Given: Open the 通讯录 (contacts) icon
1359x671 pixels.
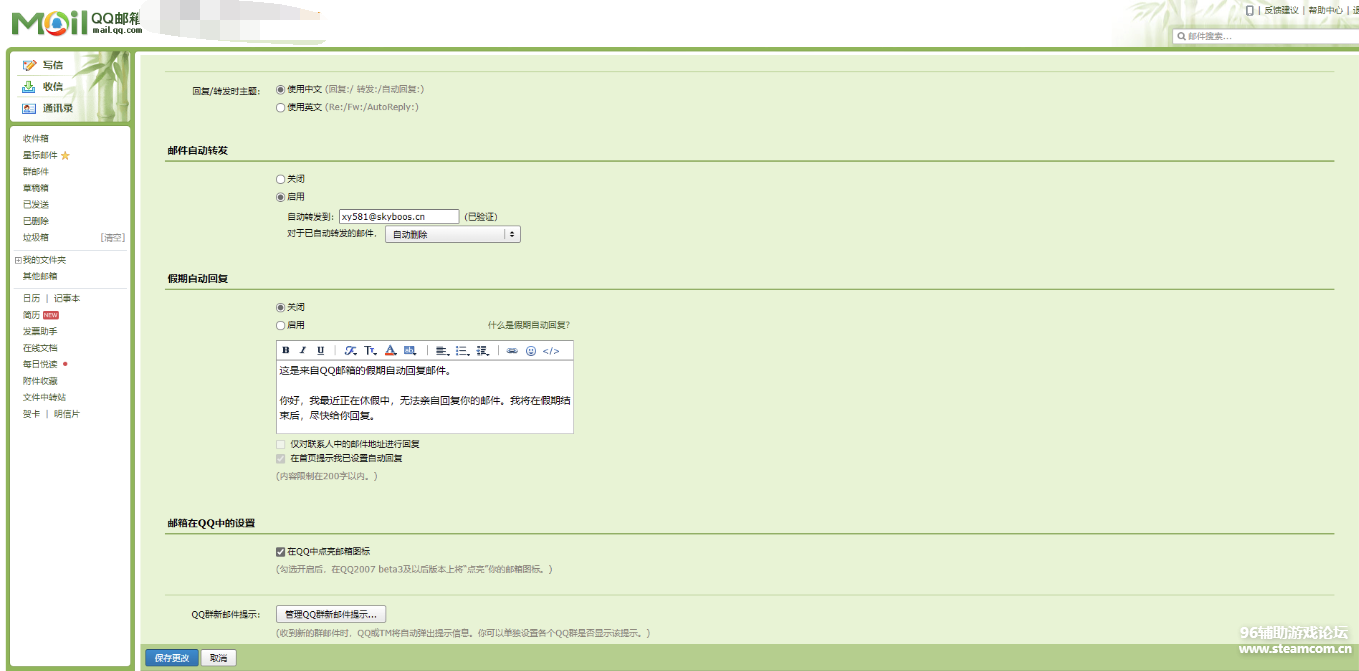Looking at the screenshot, I should [x=30, y=108].
